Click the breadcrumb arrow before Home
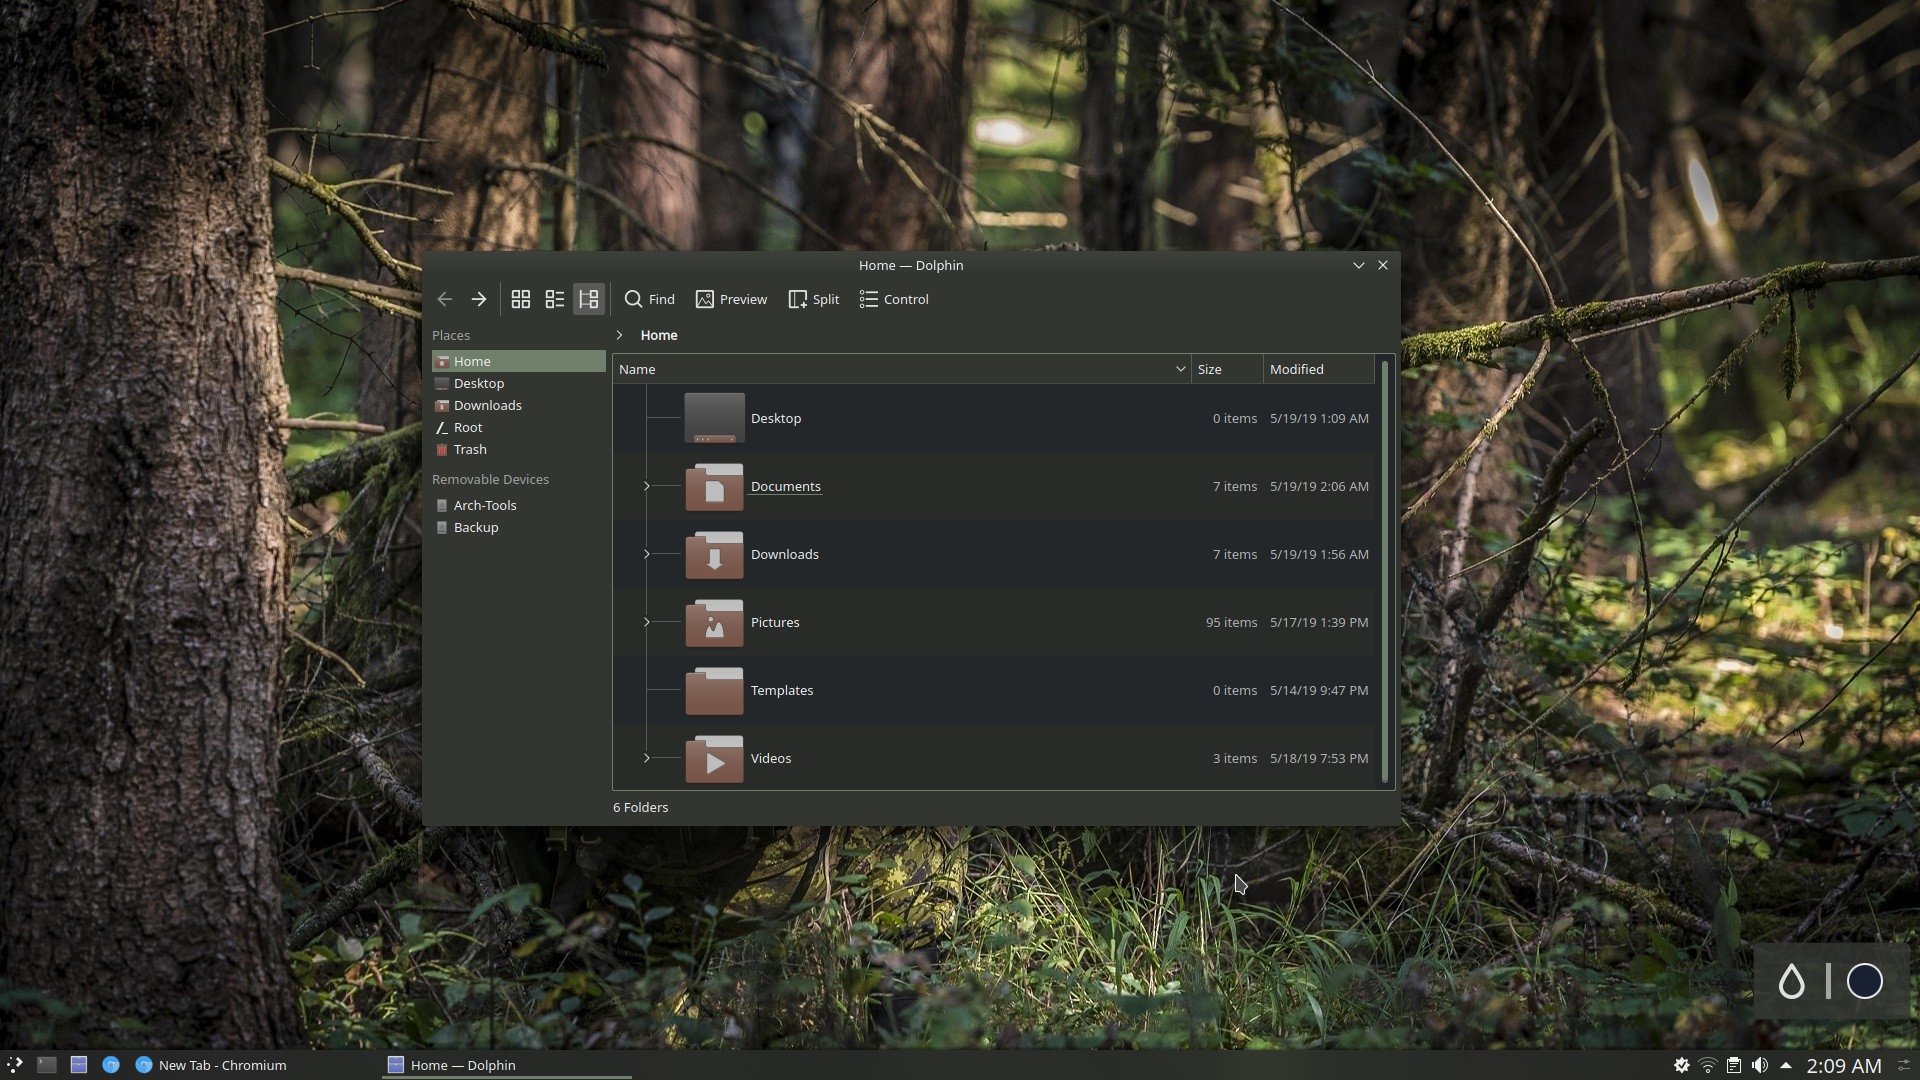Screen dimensions: 1920x1080 [x=620, y=335]
